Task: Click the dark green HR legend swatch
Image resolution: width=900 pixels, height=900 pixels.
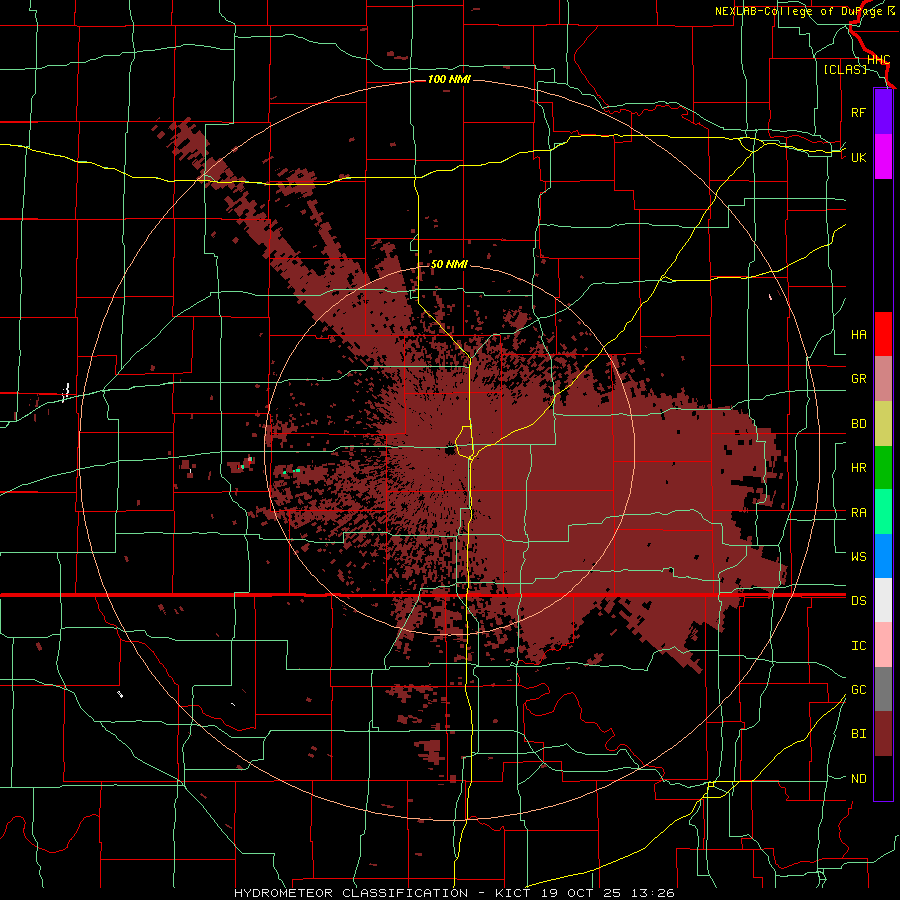Action: tap(883, 467)
